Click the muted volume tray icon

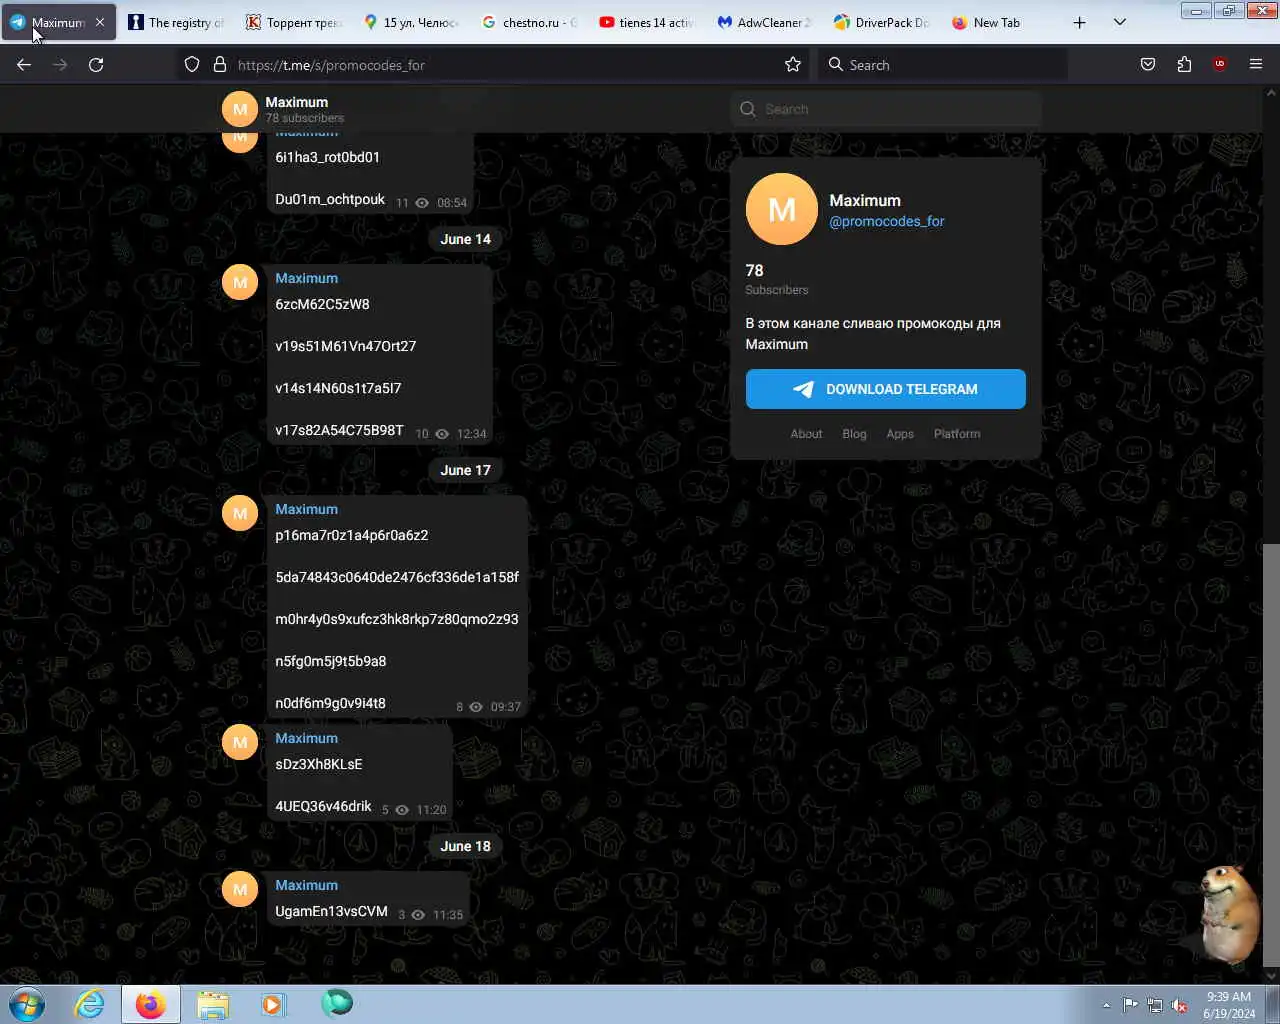1180,1005
